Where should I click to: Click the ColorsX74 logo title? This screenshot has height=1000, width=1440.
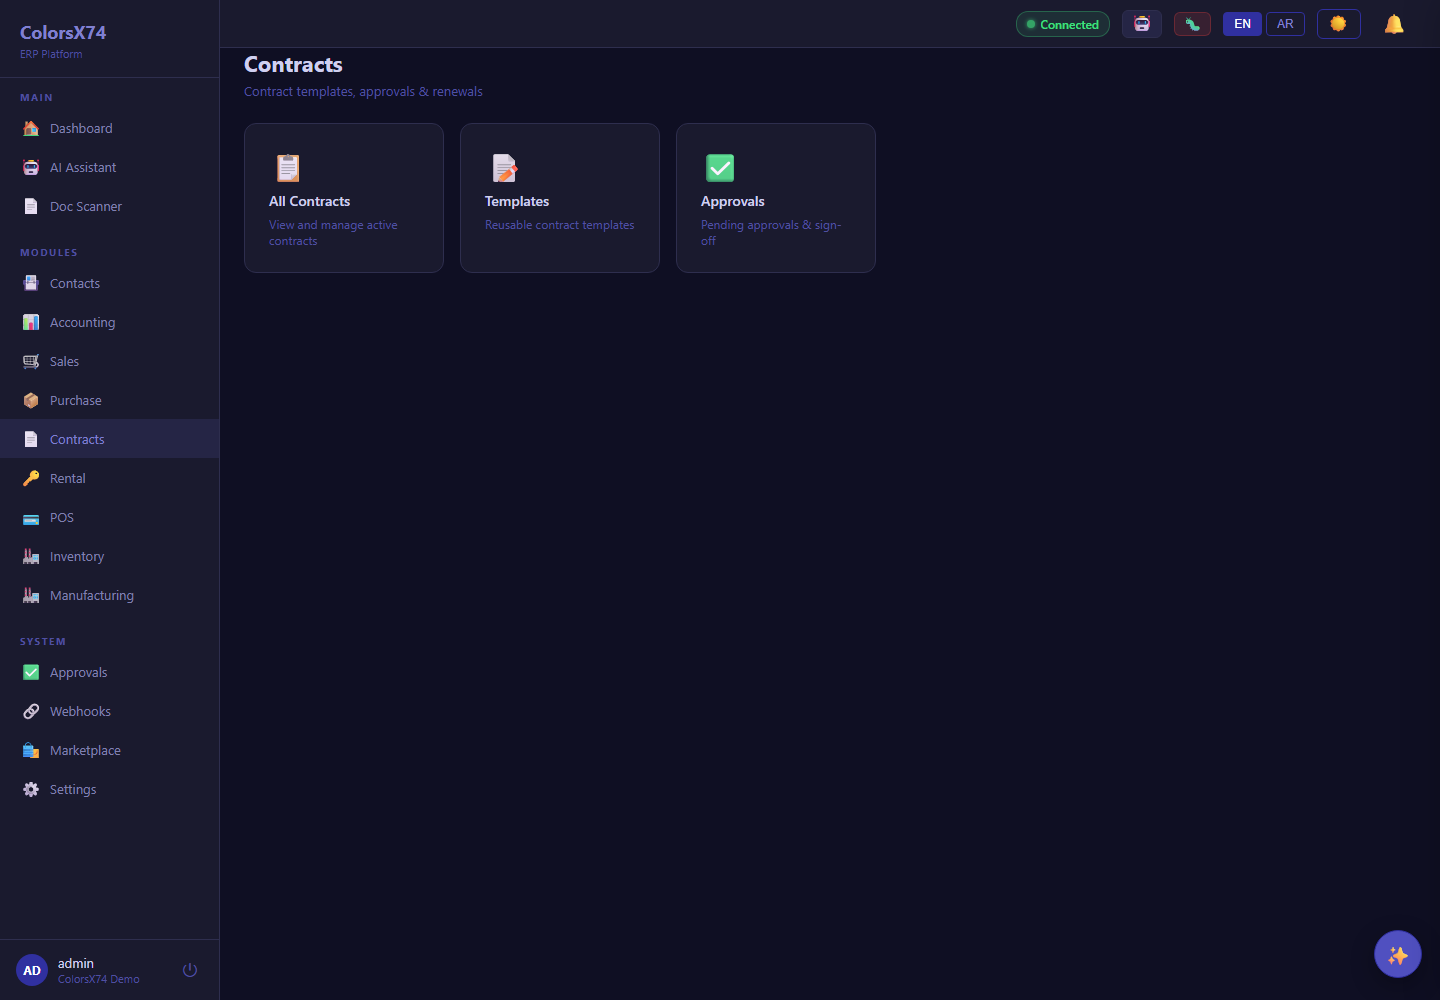(x=63, y=32)
